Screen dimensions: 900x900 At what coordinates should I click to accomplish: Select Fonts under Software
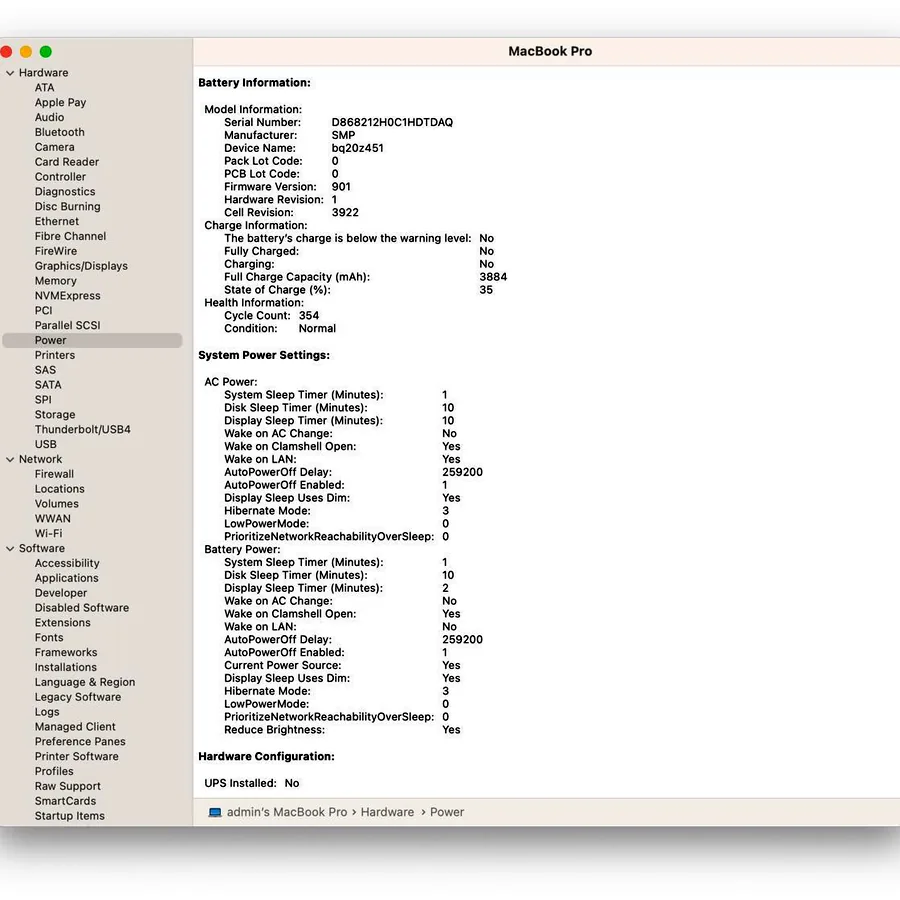(x=49, y=638)
